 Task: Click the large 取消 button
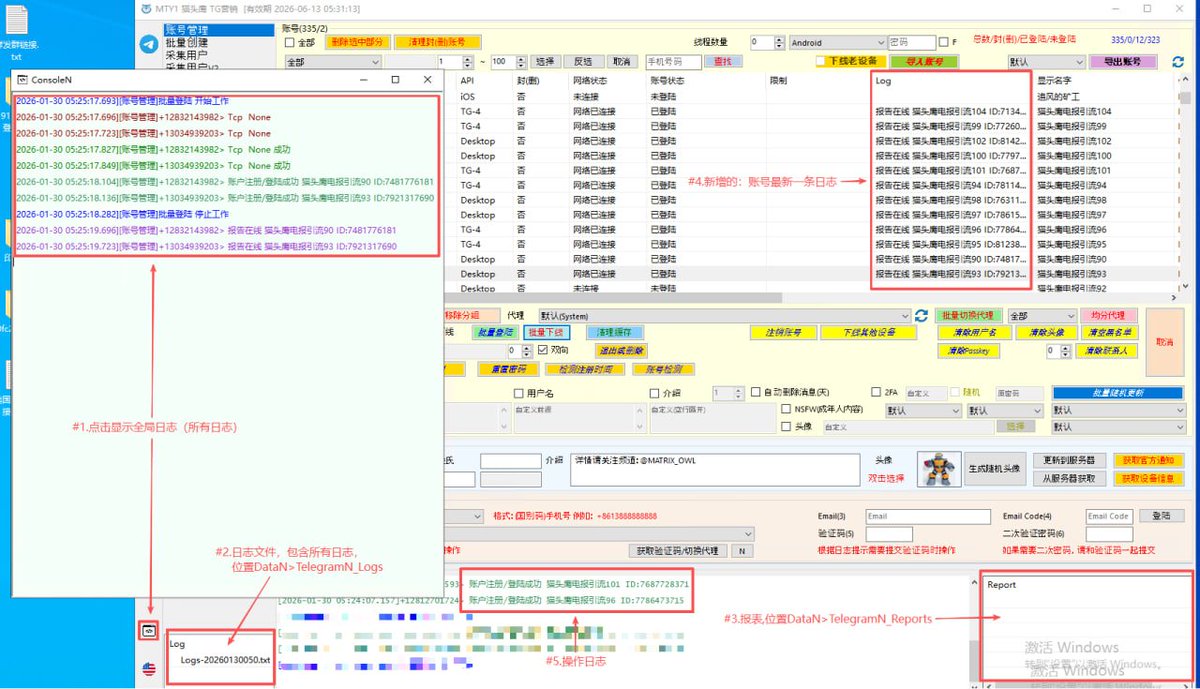tap(1164, 340)
